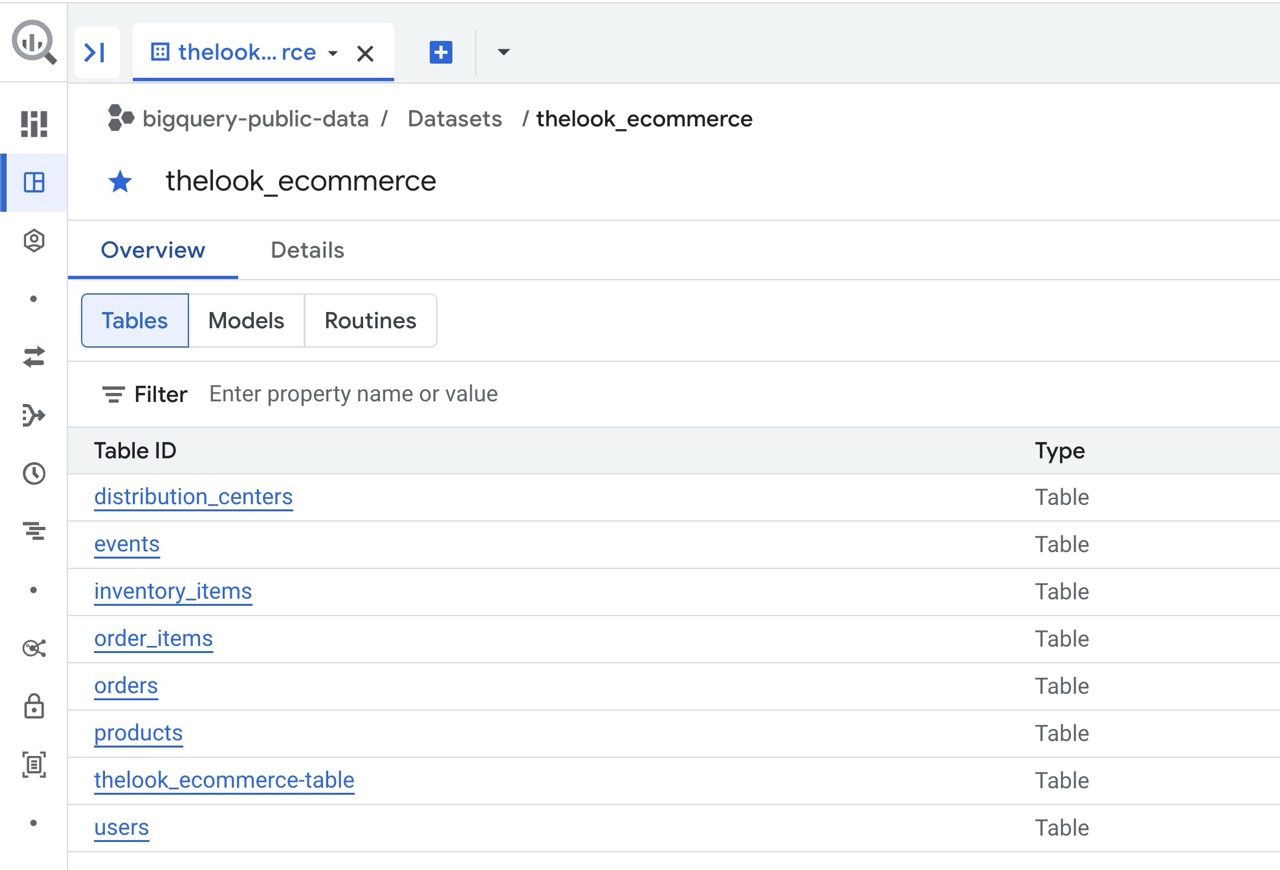Close the thelook_ecommerce tab
The width and height of the screenshot is (1280, 870).
[x=366, y=53]
